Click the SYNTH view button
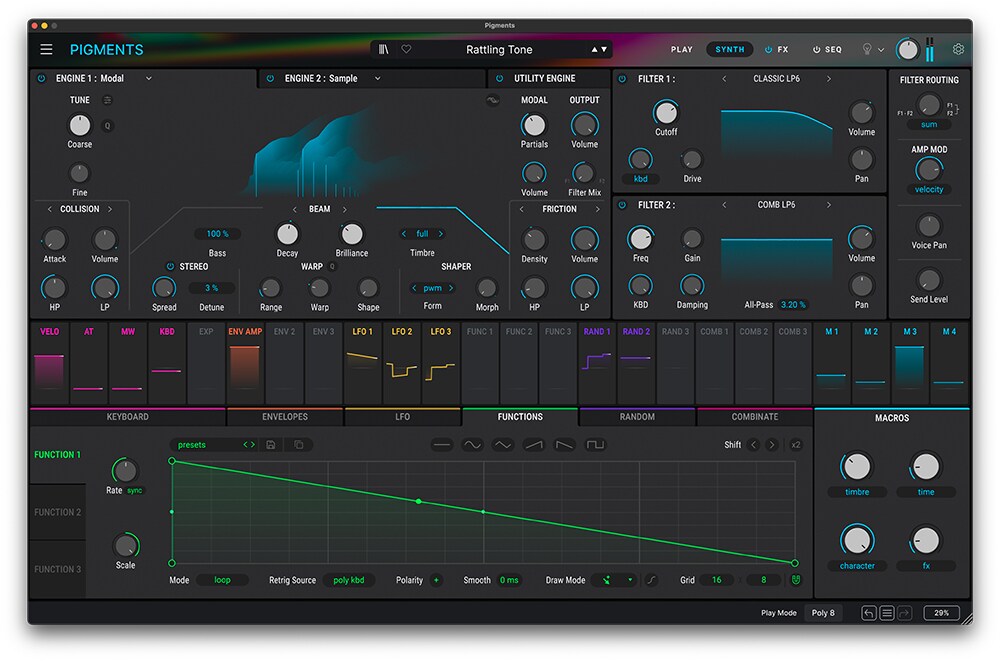This screenshot has height=661, width=1000. point(730,49)
